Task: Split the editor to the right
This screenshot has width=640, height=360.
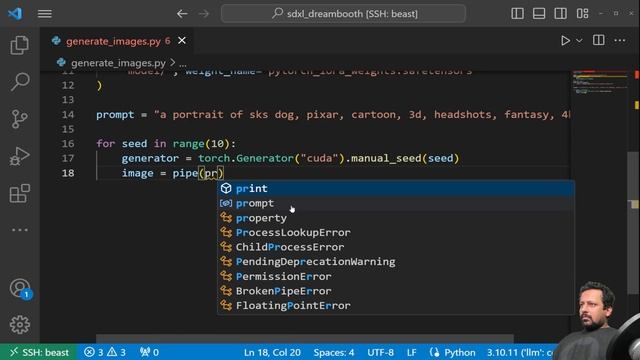Action: click(x=599, y=40)
